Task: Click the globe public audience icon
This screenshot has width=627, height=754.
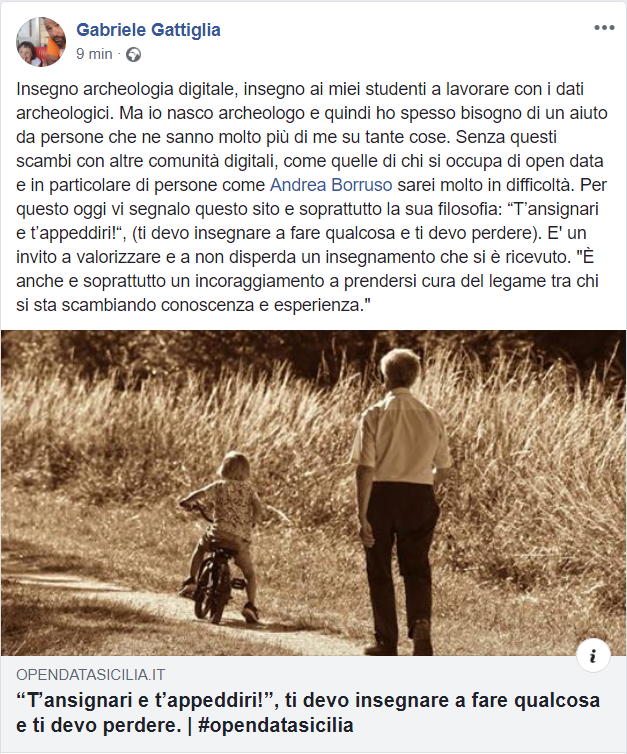Action: (133, 54)
